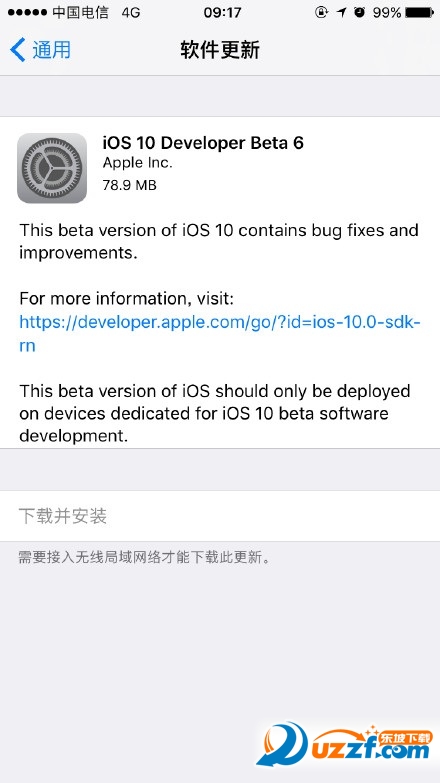Tap the signal strength dots

(27, 12)
